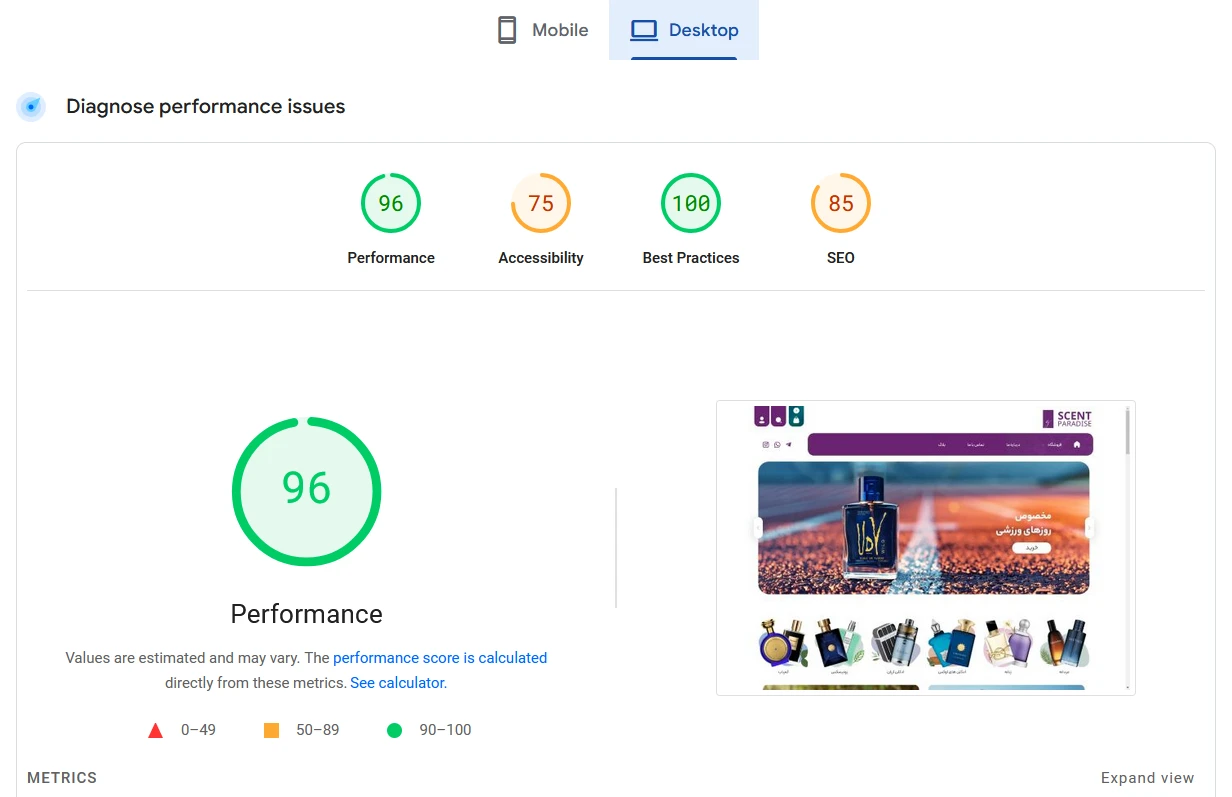
Task: Click the large Performance 96 gauge circle
Action: click(306, 491)
